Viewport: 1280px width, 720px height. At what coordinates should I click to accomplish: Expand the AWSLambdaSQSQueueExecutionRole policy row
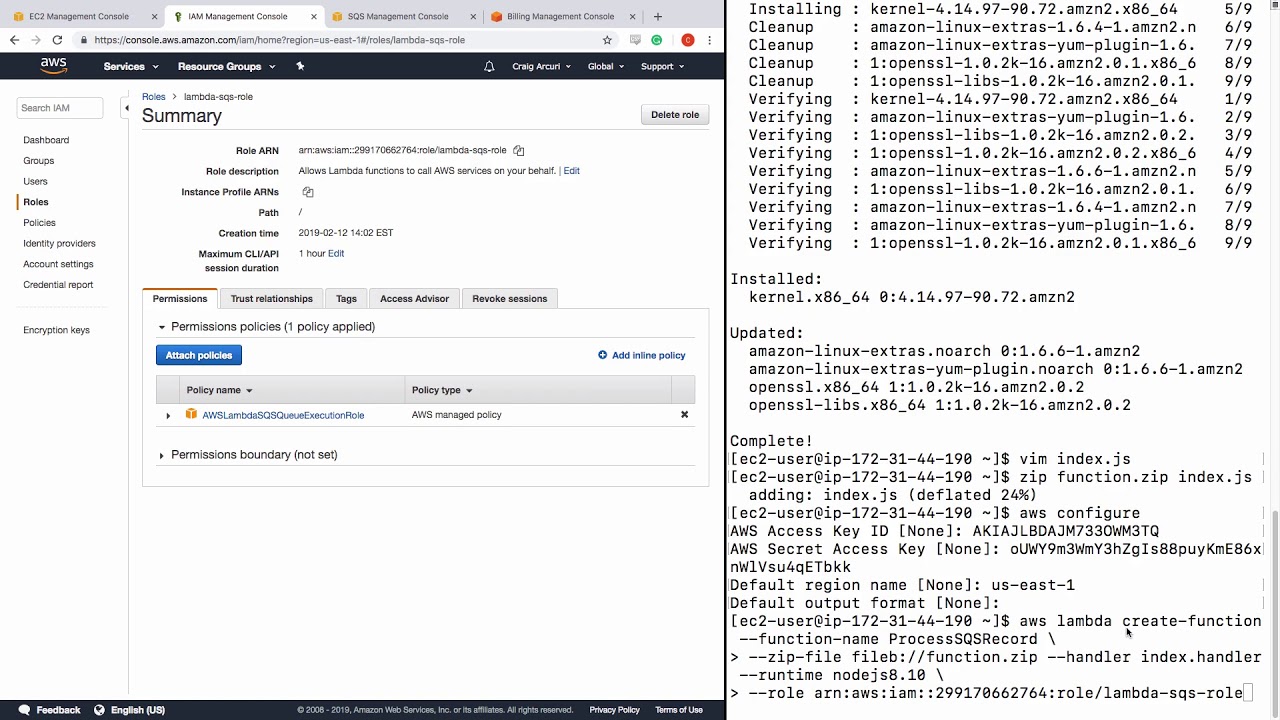(168, 415)
